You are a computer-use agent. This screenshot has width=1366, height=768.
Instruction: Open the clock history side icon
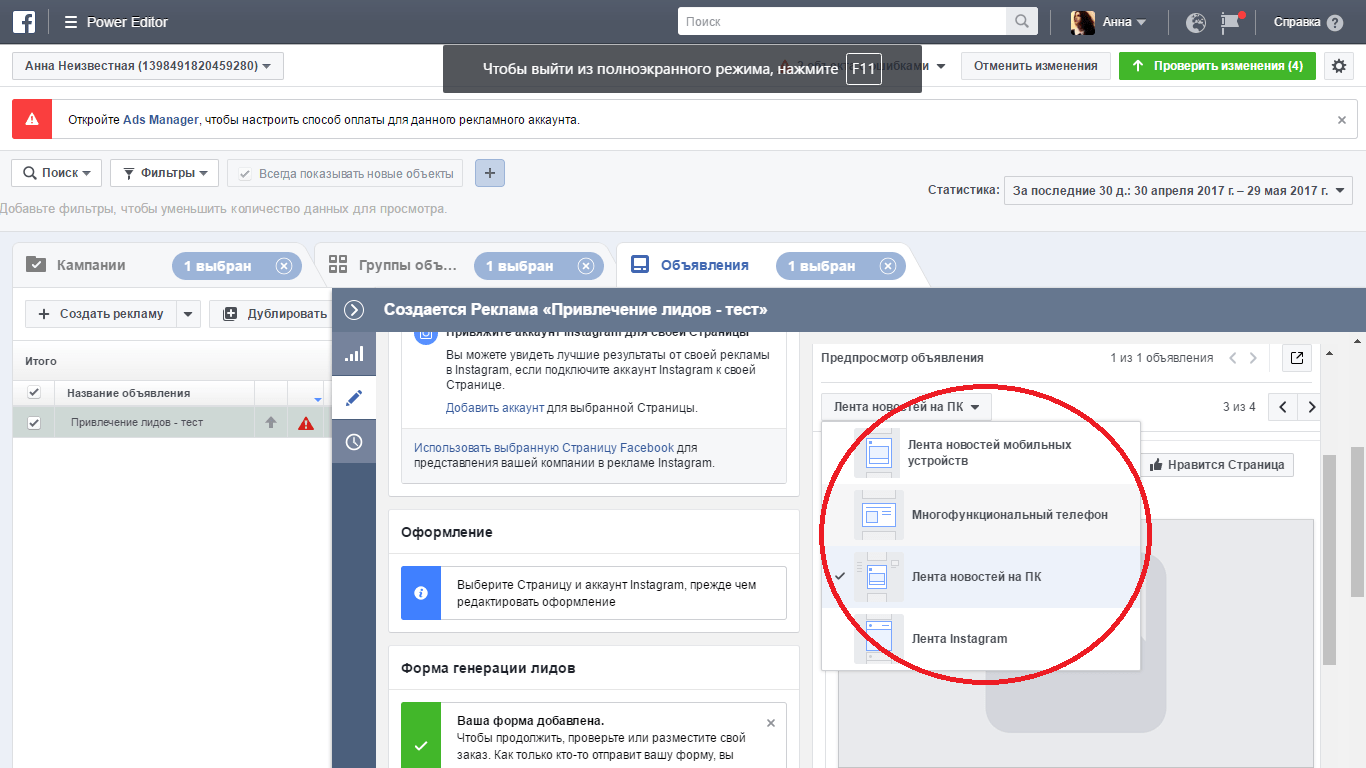pos(354,442)
